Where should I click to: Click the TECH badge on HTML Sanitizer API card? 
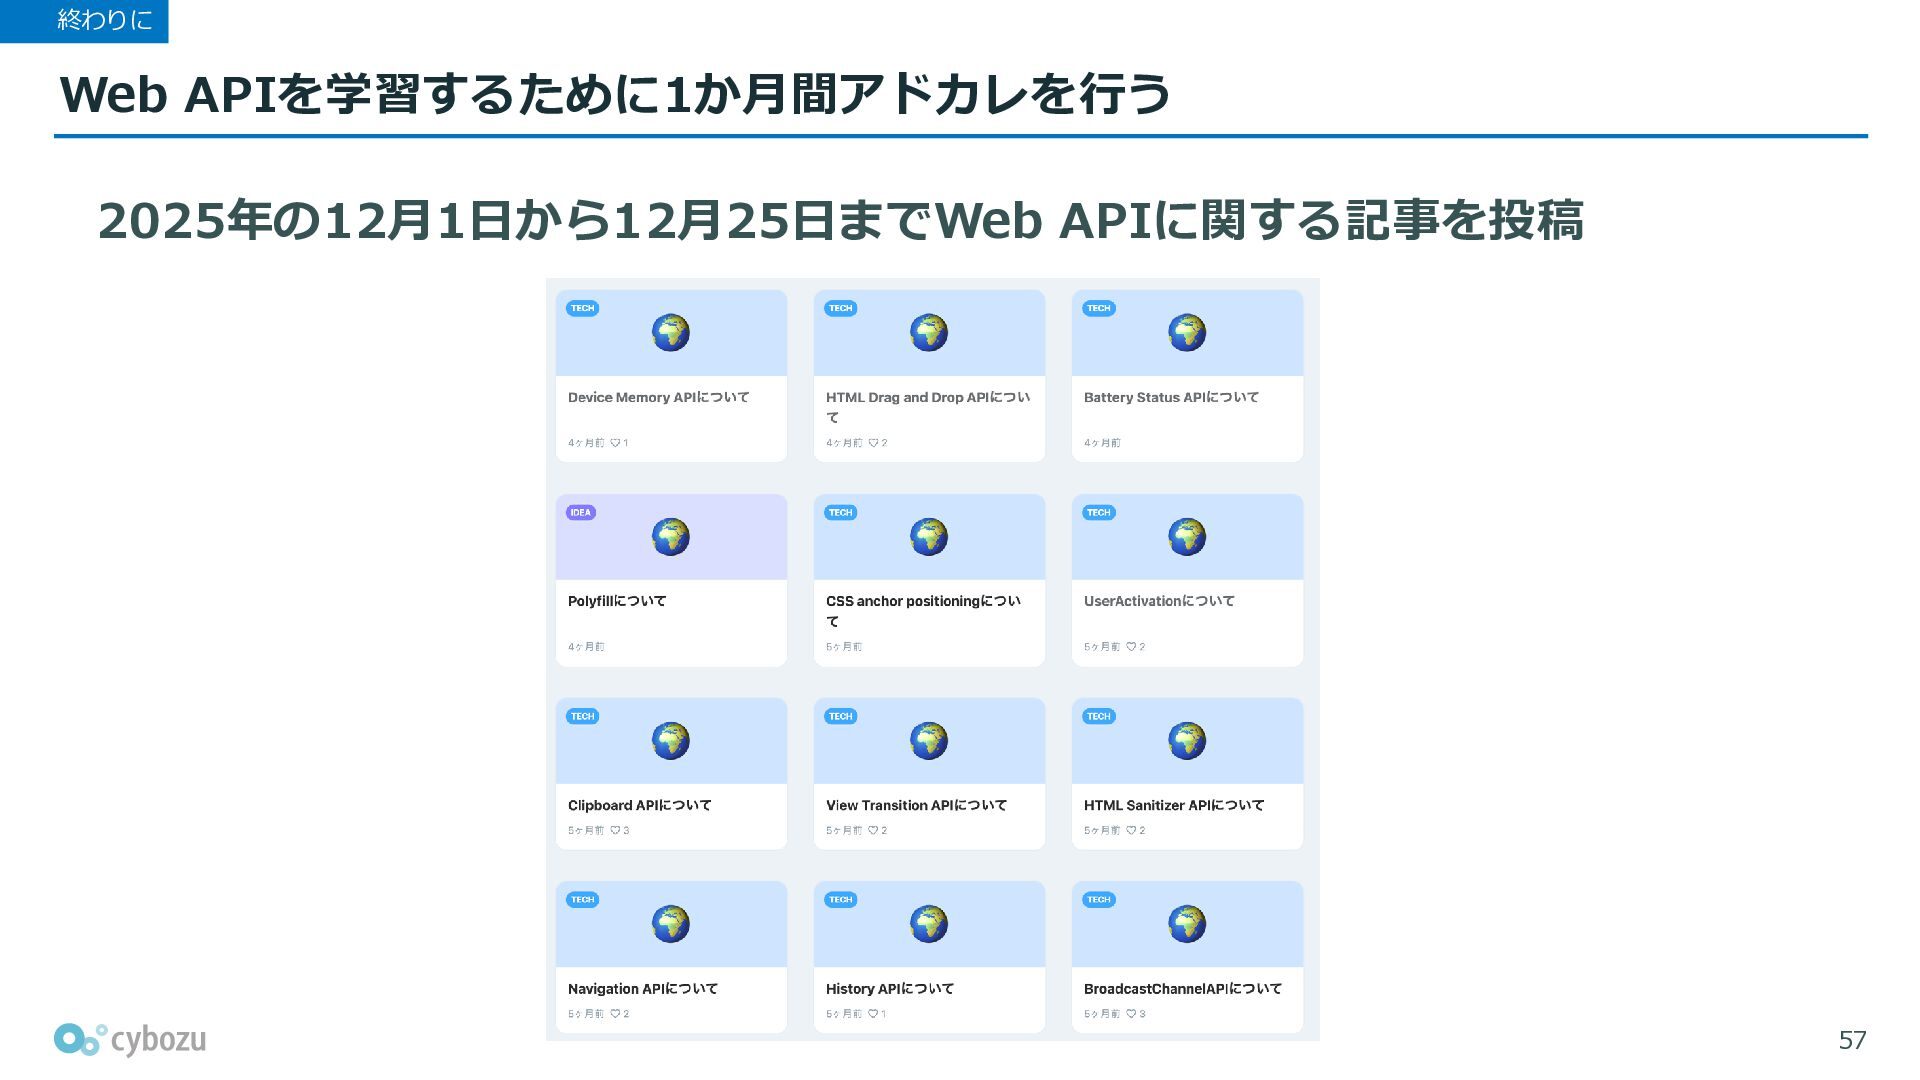click(1098, 716)
